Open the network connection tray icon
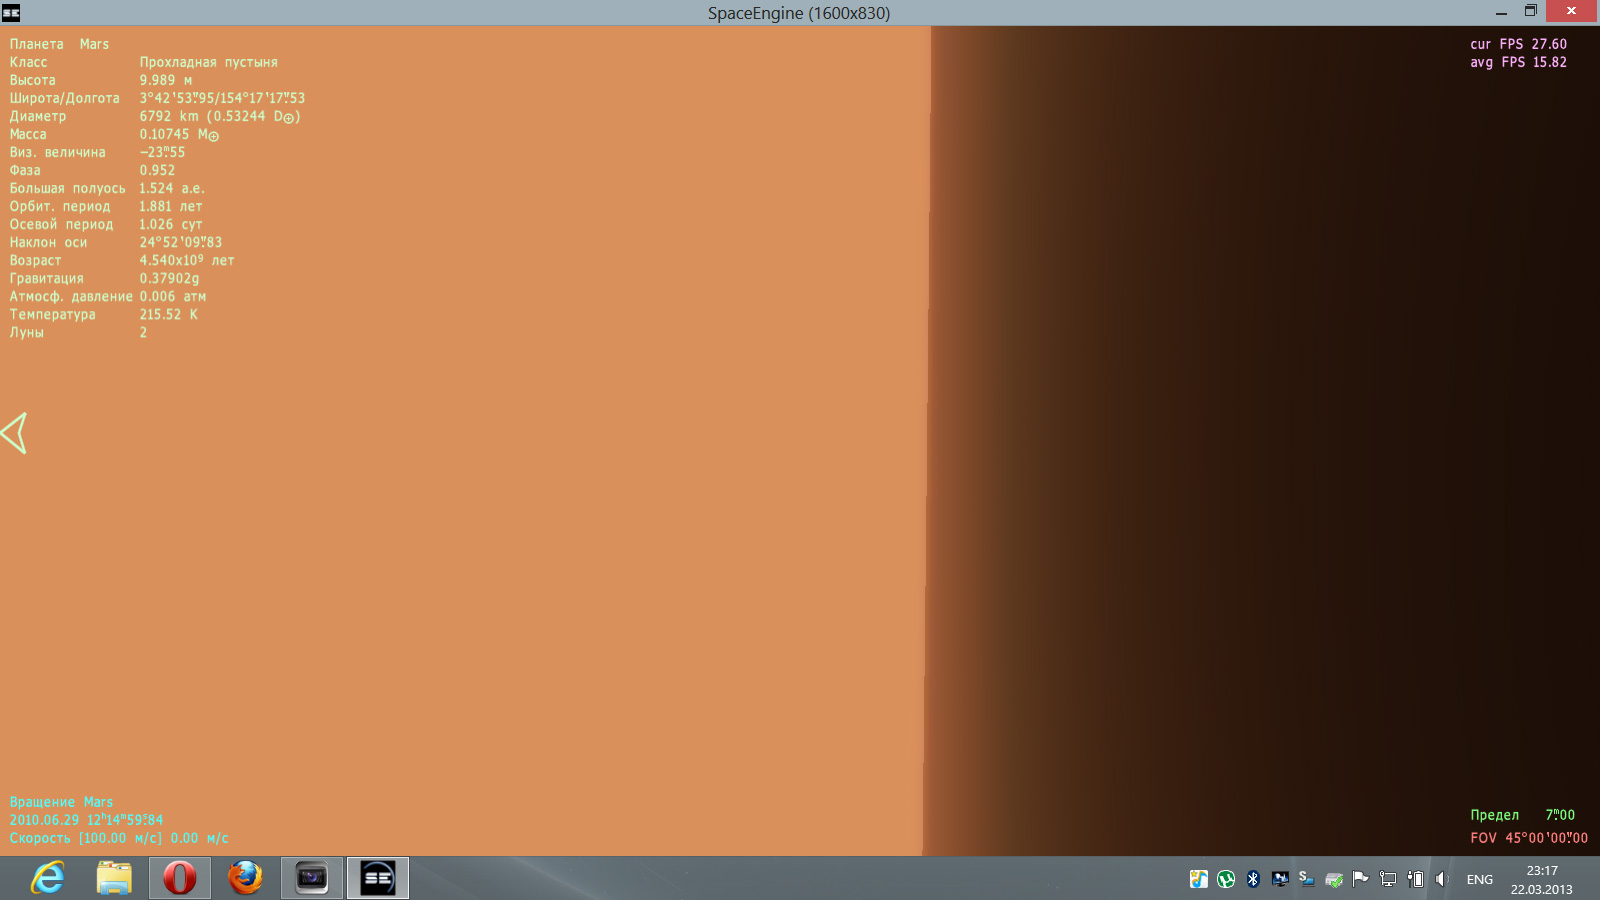 pyautogui.click(x=1388, y=879)
